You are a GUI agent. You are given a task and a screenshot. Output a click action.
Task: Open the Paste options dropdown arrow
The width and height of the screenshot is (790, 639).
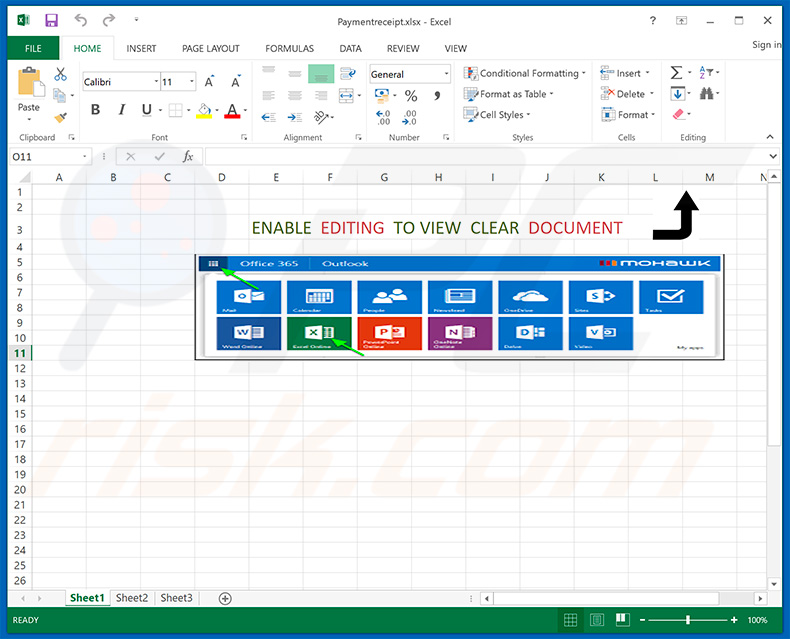tap(29, 119)
